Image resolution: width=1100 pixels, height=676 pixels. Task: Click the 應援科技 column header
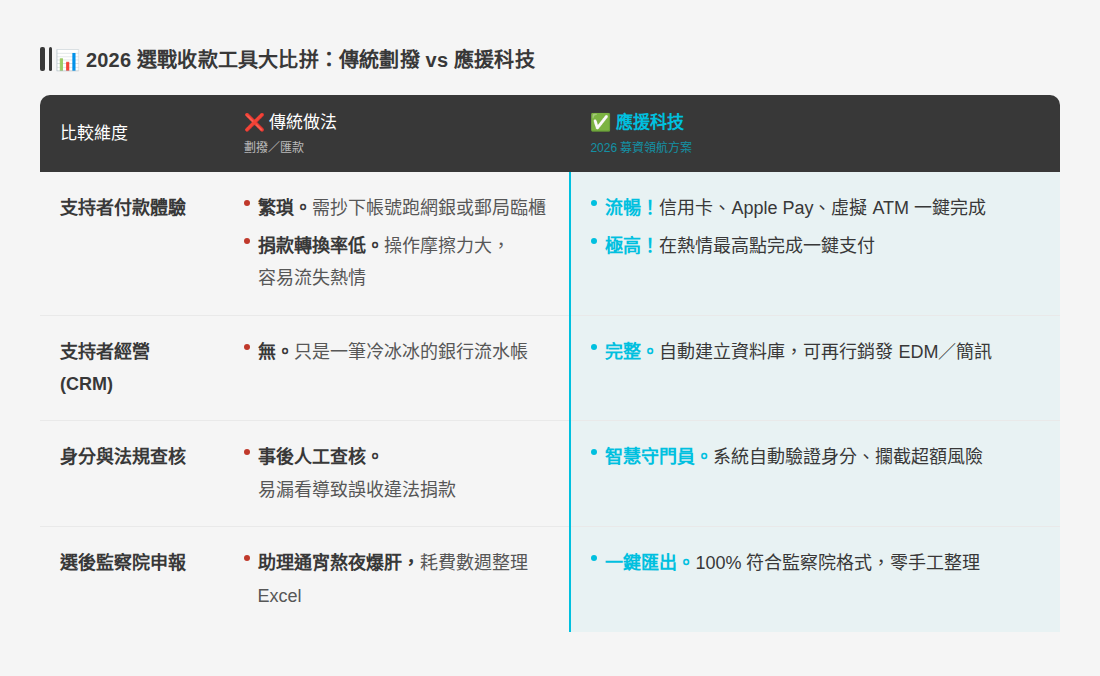[649, 122]
